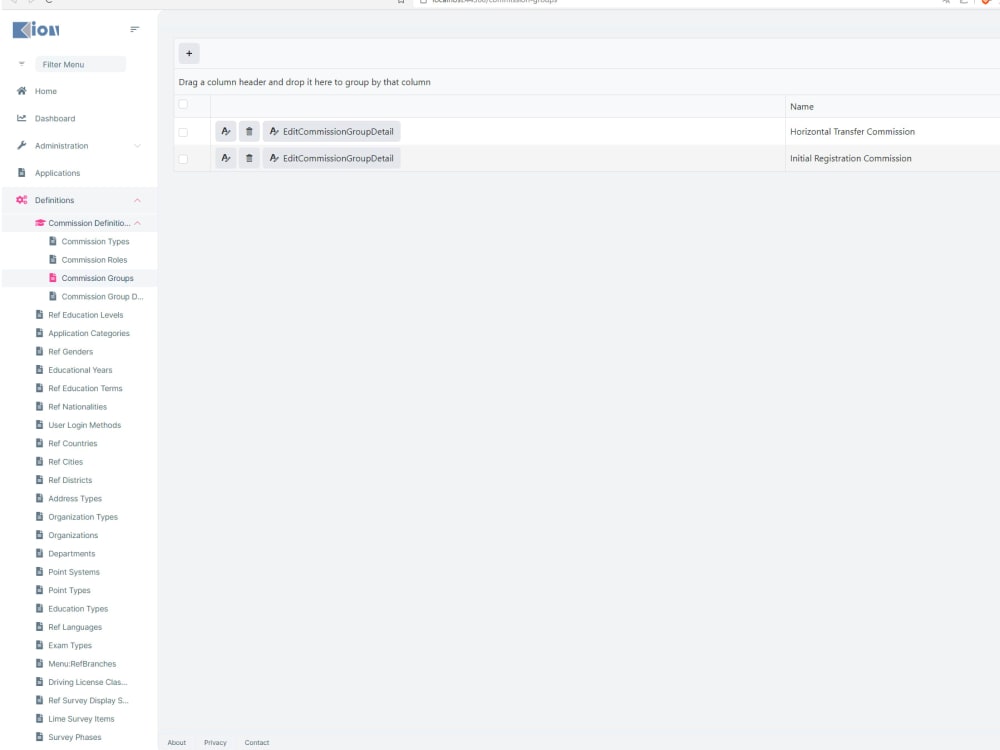This screenshot has height=750, width=1000.
Task: Click EditCommissionGroupDetail for Horizontal Transfer Commission
Action: click(x=332, y=131)
